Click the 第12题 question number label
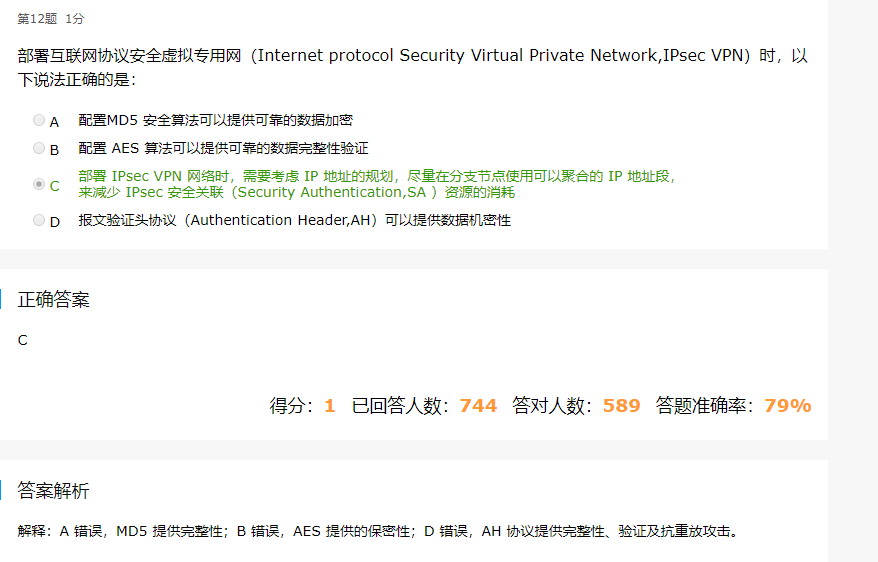 (37, 19)
